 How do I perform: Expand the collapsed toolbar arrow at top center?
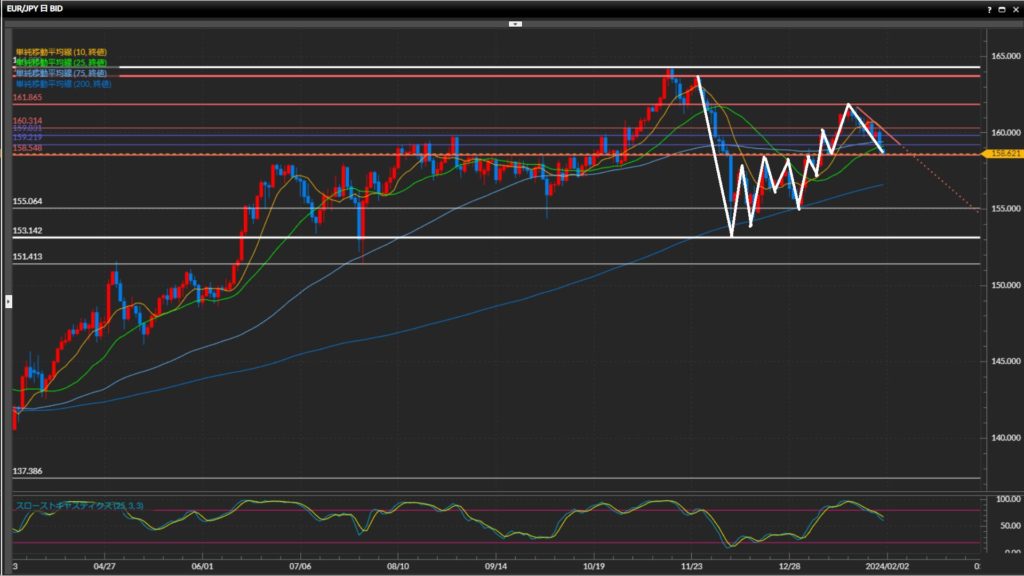point(515,22)
